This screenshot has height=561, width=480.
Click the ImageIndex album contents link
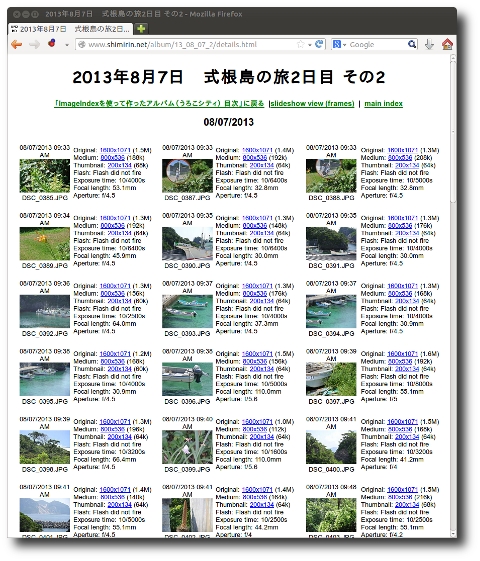[159, 104]
